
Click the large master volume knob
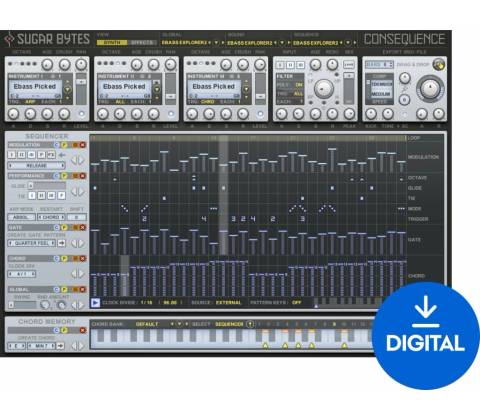click(x=430, y=88)
